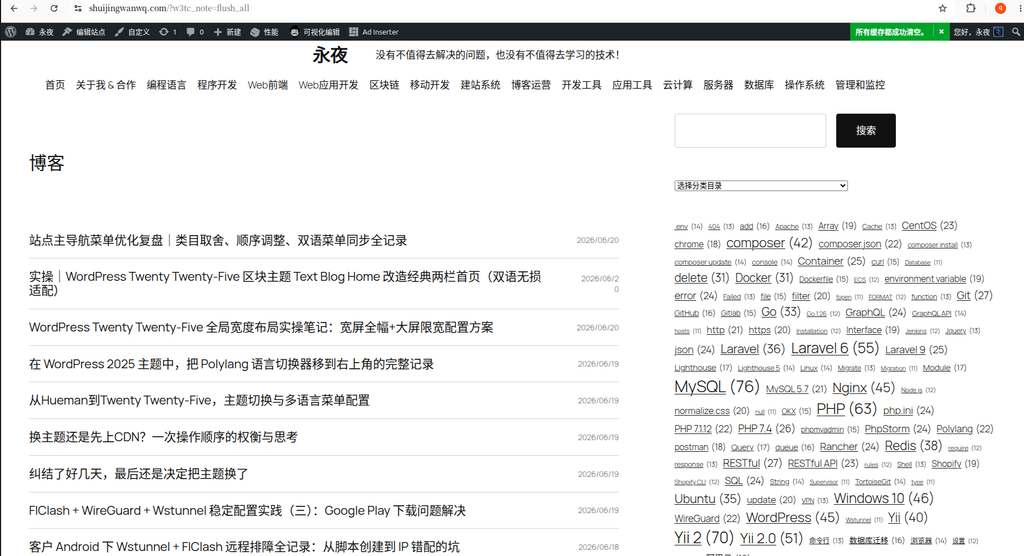Click the Docker tag
1024x556 pixels.
pos(764,278)
